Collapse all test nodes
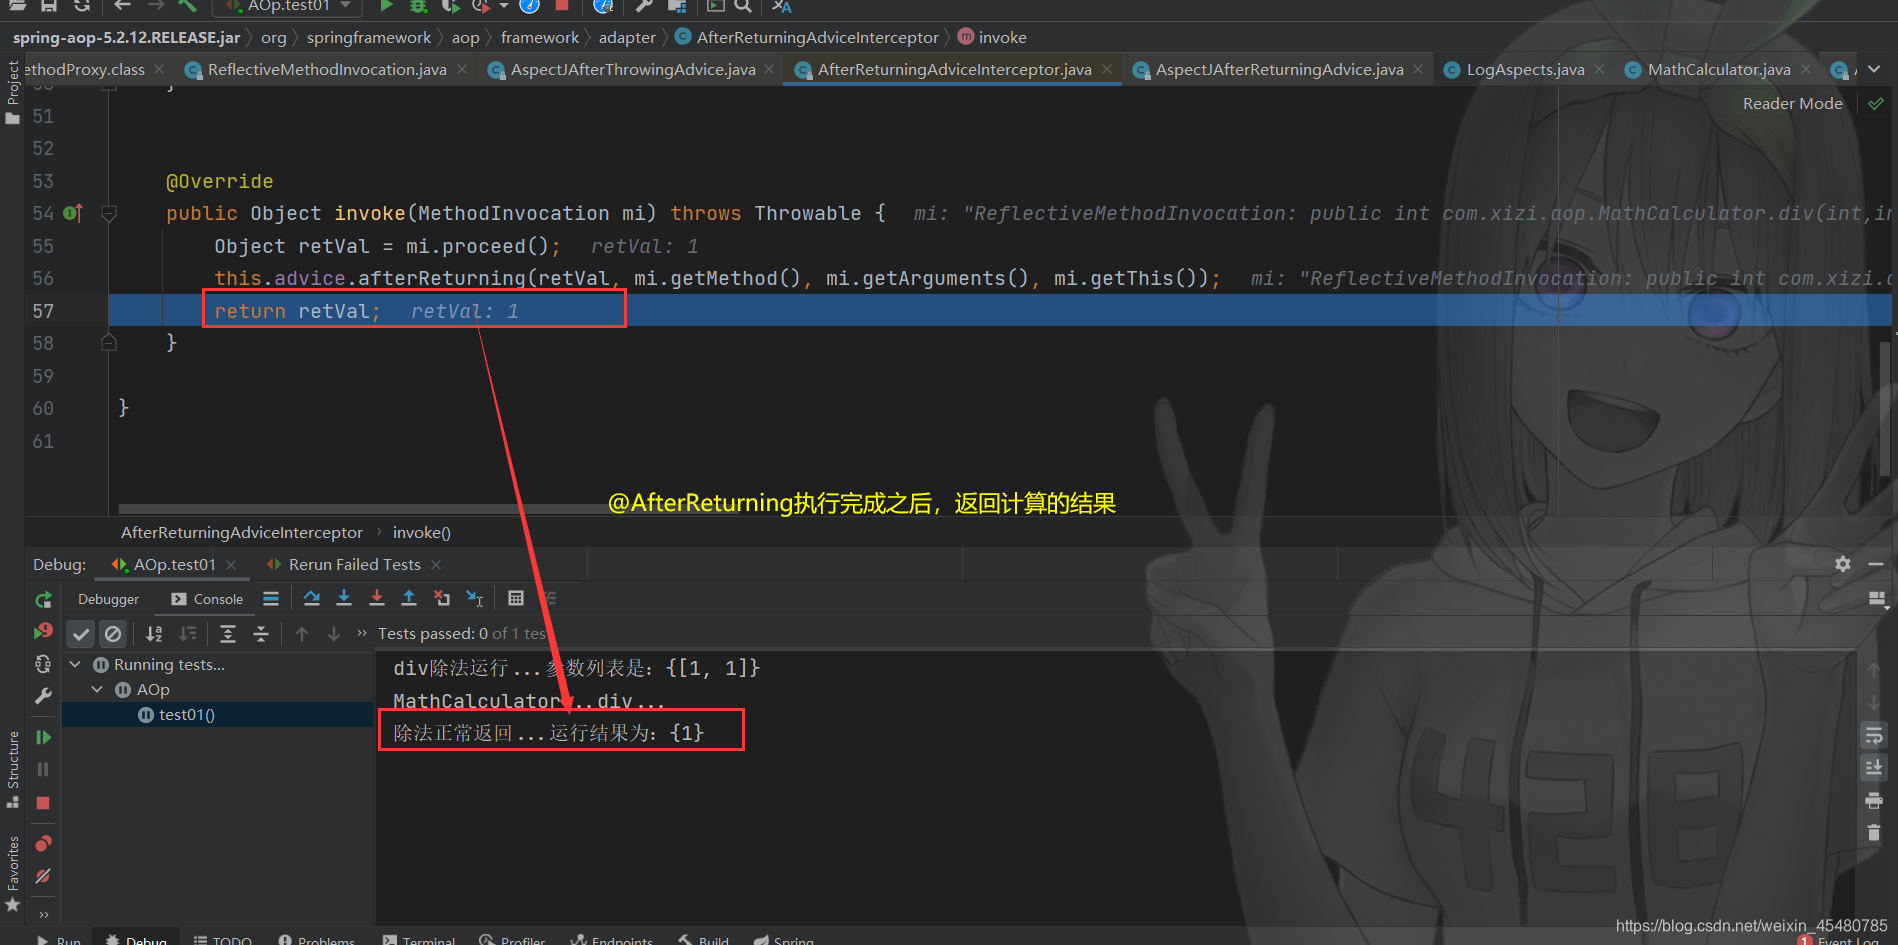 [261, 633]
